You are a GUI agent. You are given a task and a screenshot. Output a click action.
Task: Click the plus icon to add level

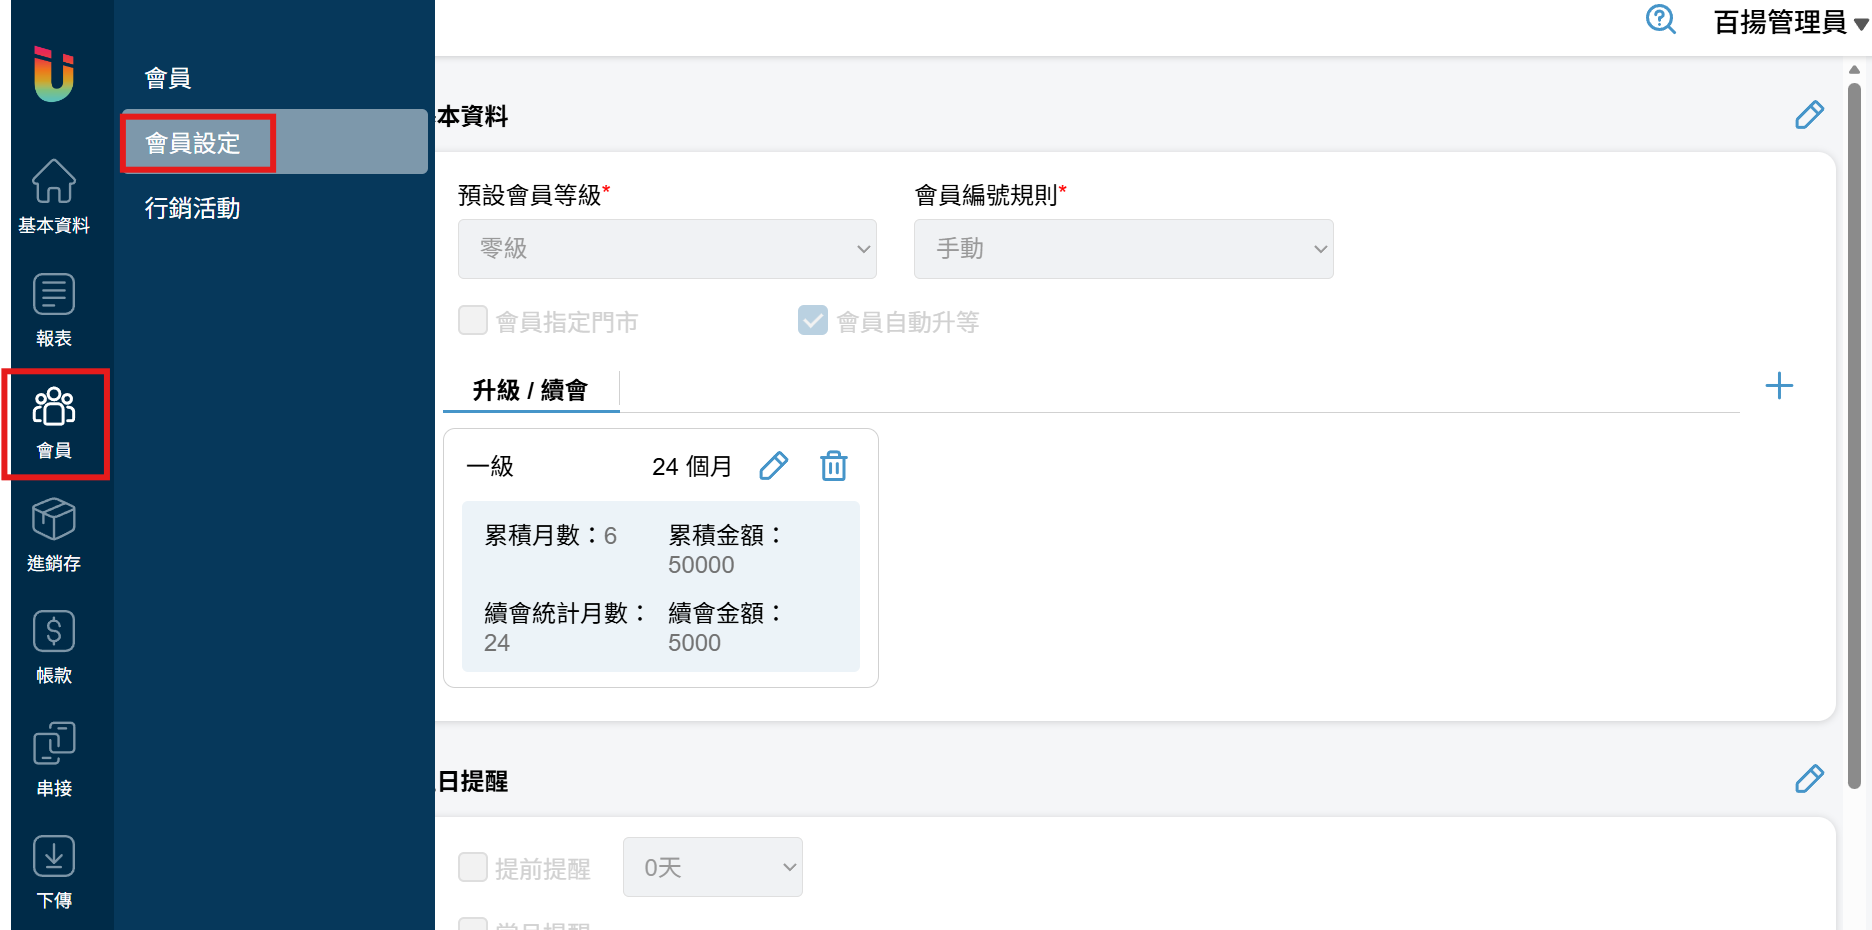(x=1779, y=386)
